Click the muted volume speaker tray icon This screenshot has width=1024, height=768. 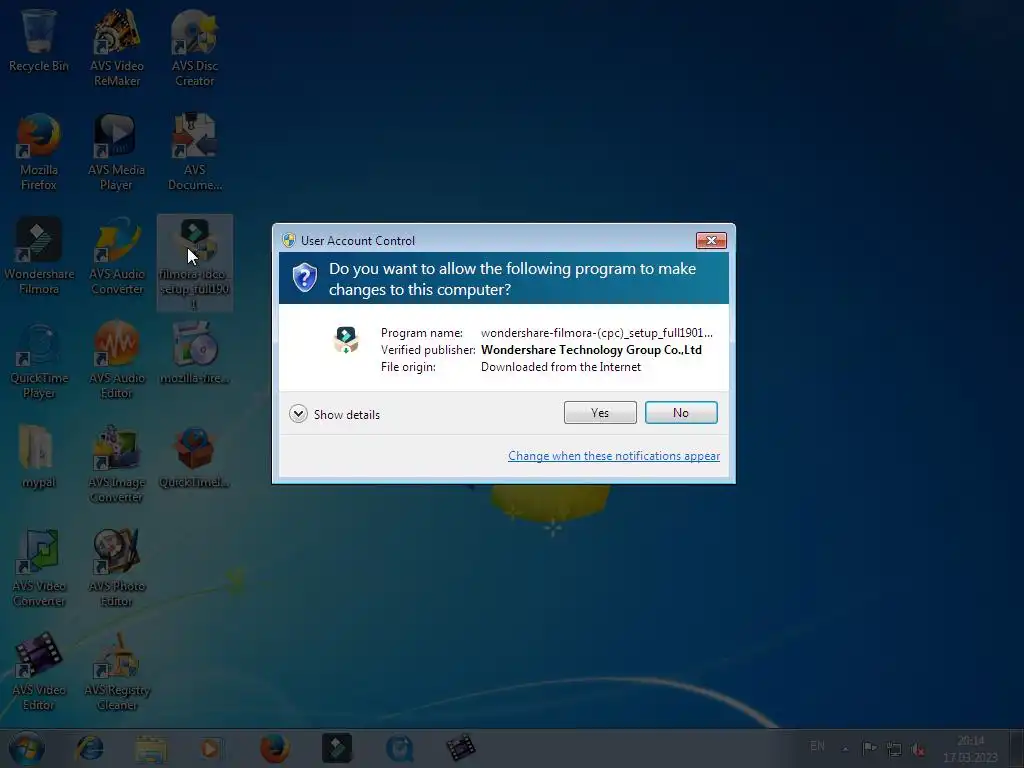tap(918, 748)
